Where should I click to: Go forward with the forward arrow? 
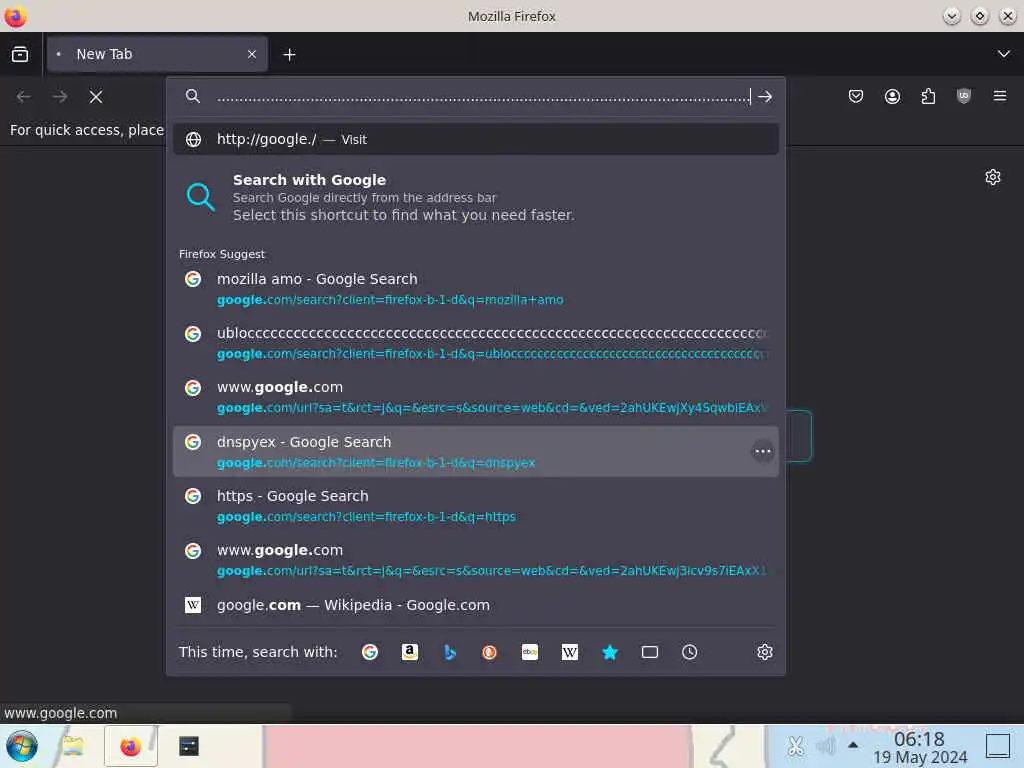coord(60,97)
